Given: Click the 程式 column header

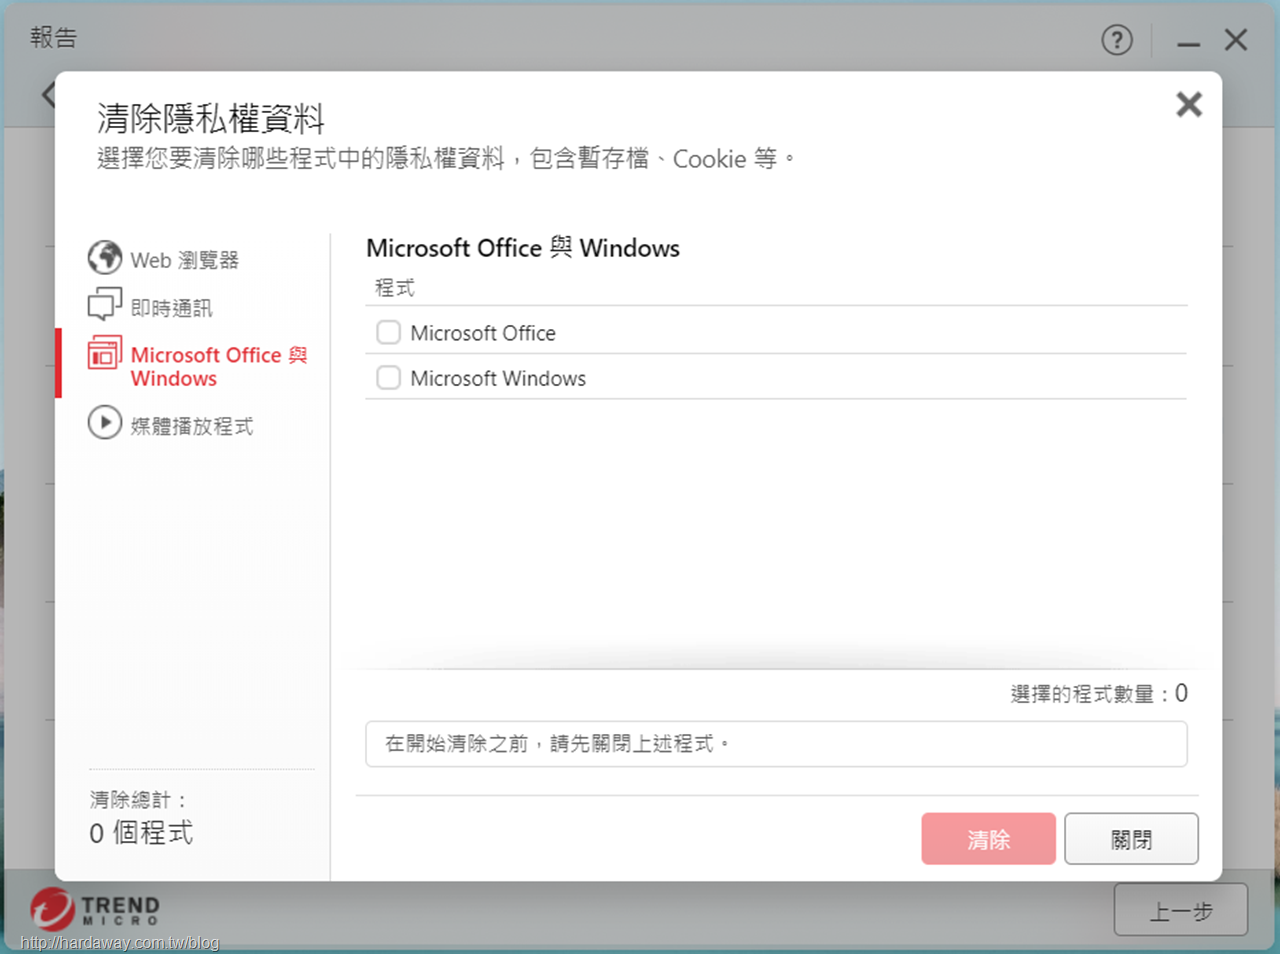Looking at the screenshot, I should point(394,288).
